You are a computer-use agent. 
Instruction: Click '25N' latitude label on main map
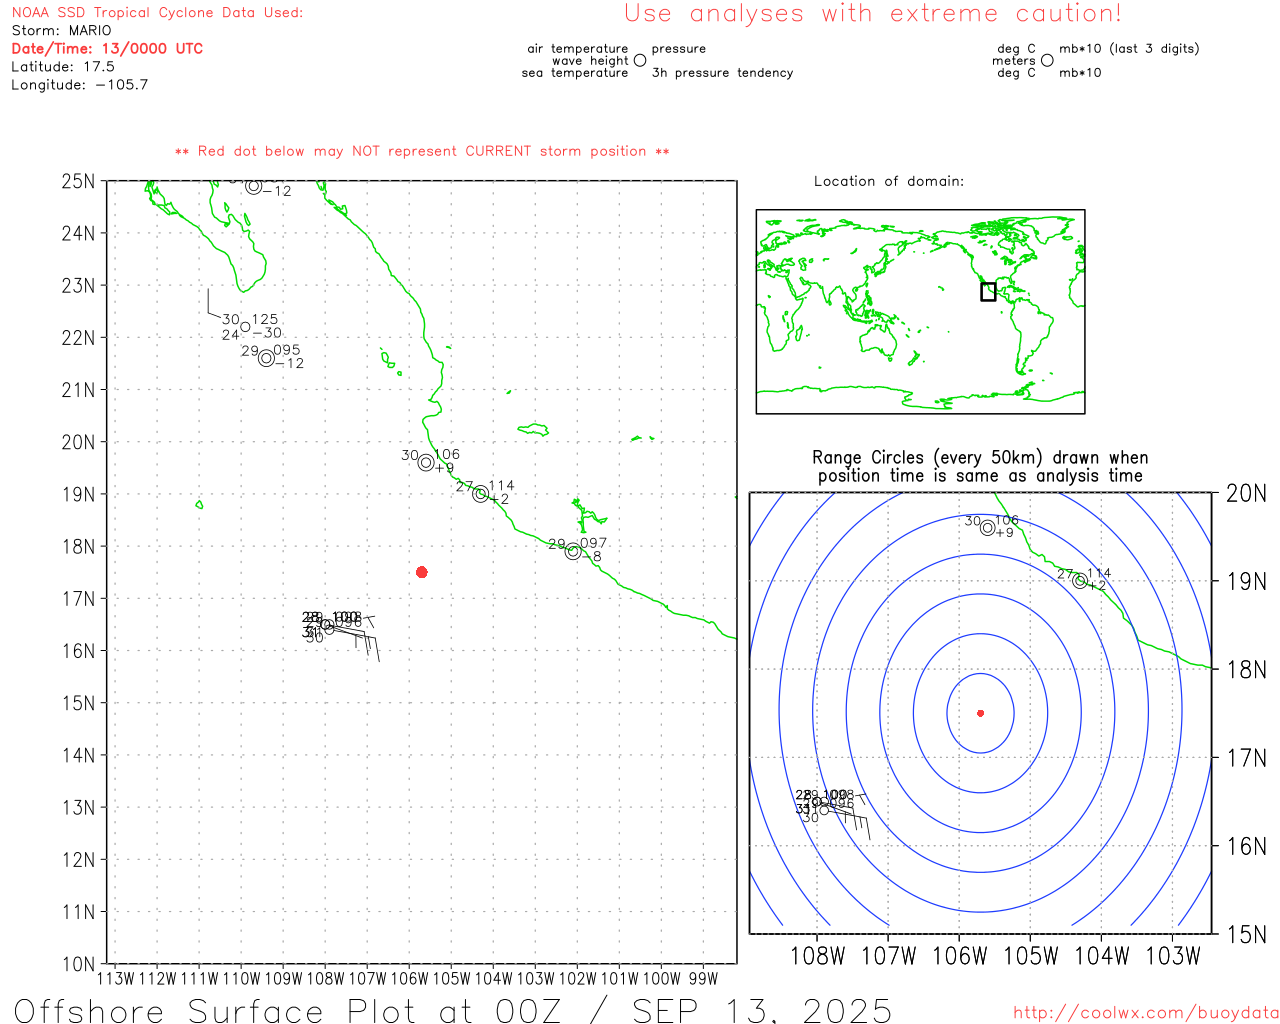click(79, 182)
